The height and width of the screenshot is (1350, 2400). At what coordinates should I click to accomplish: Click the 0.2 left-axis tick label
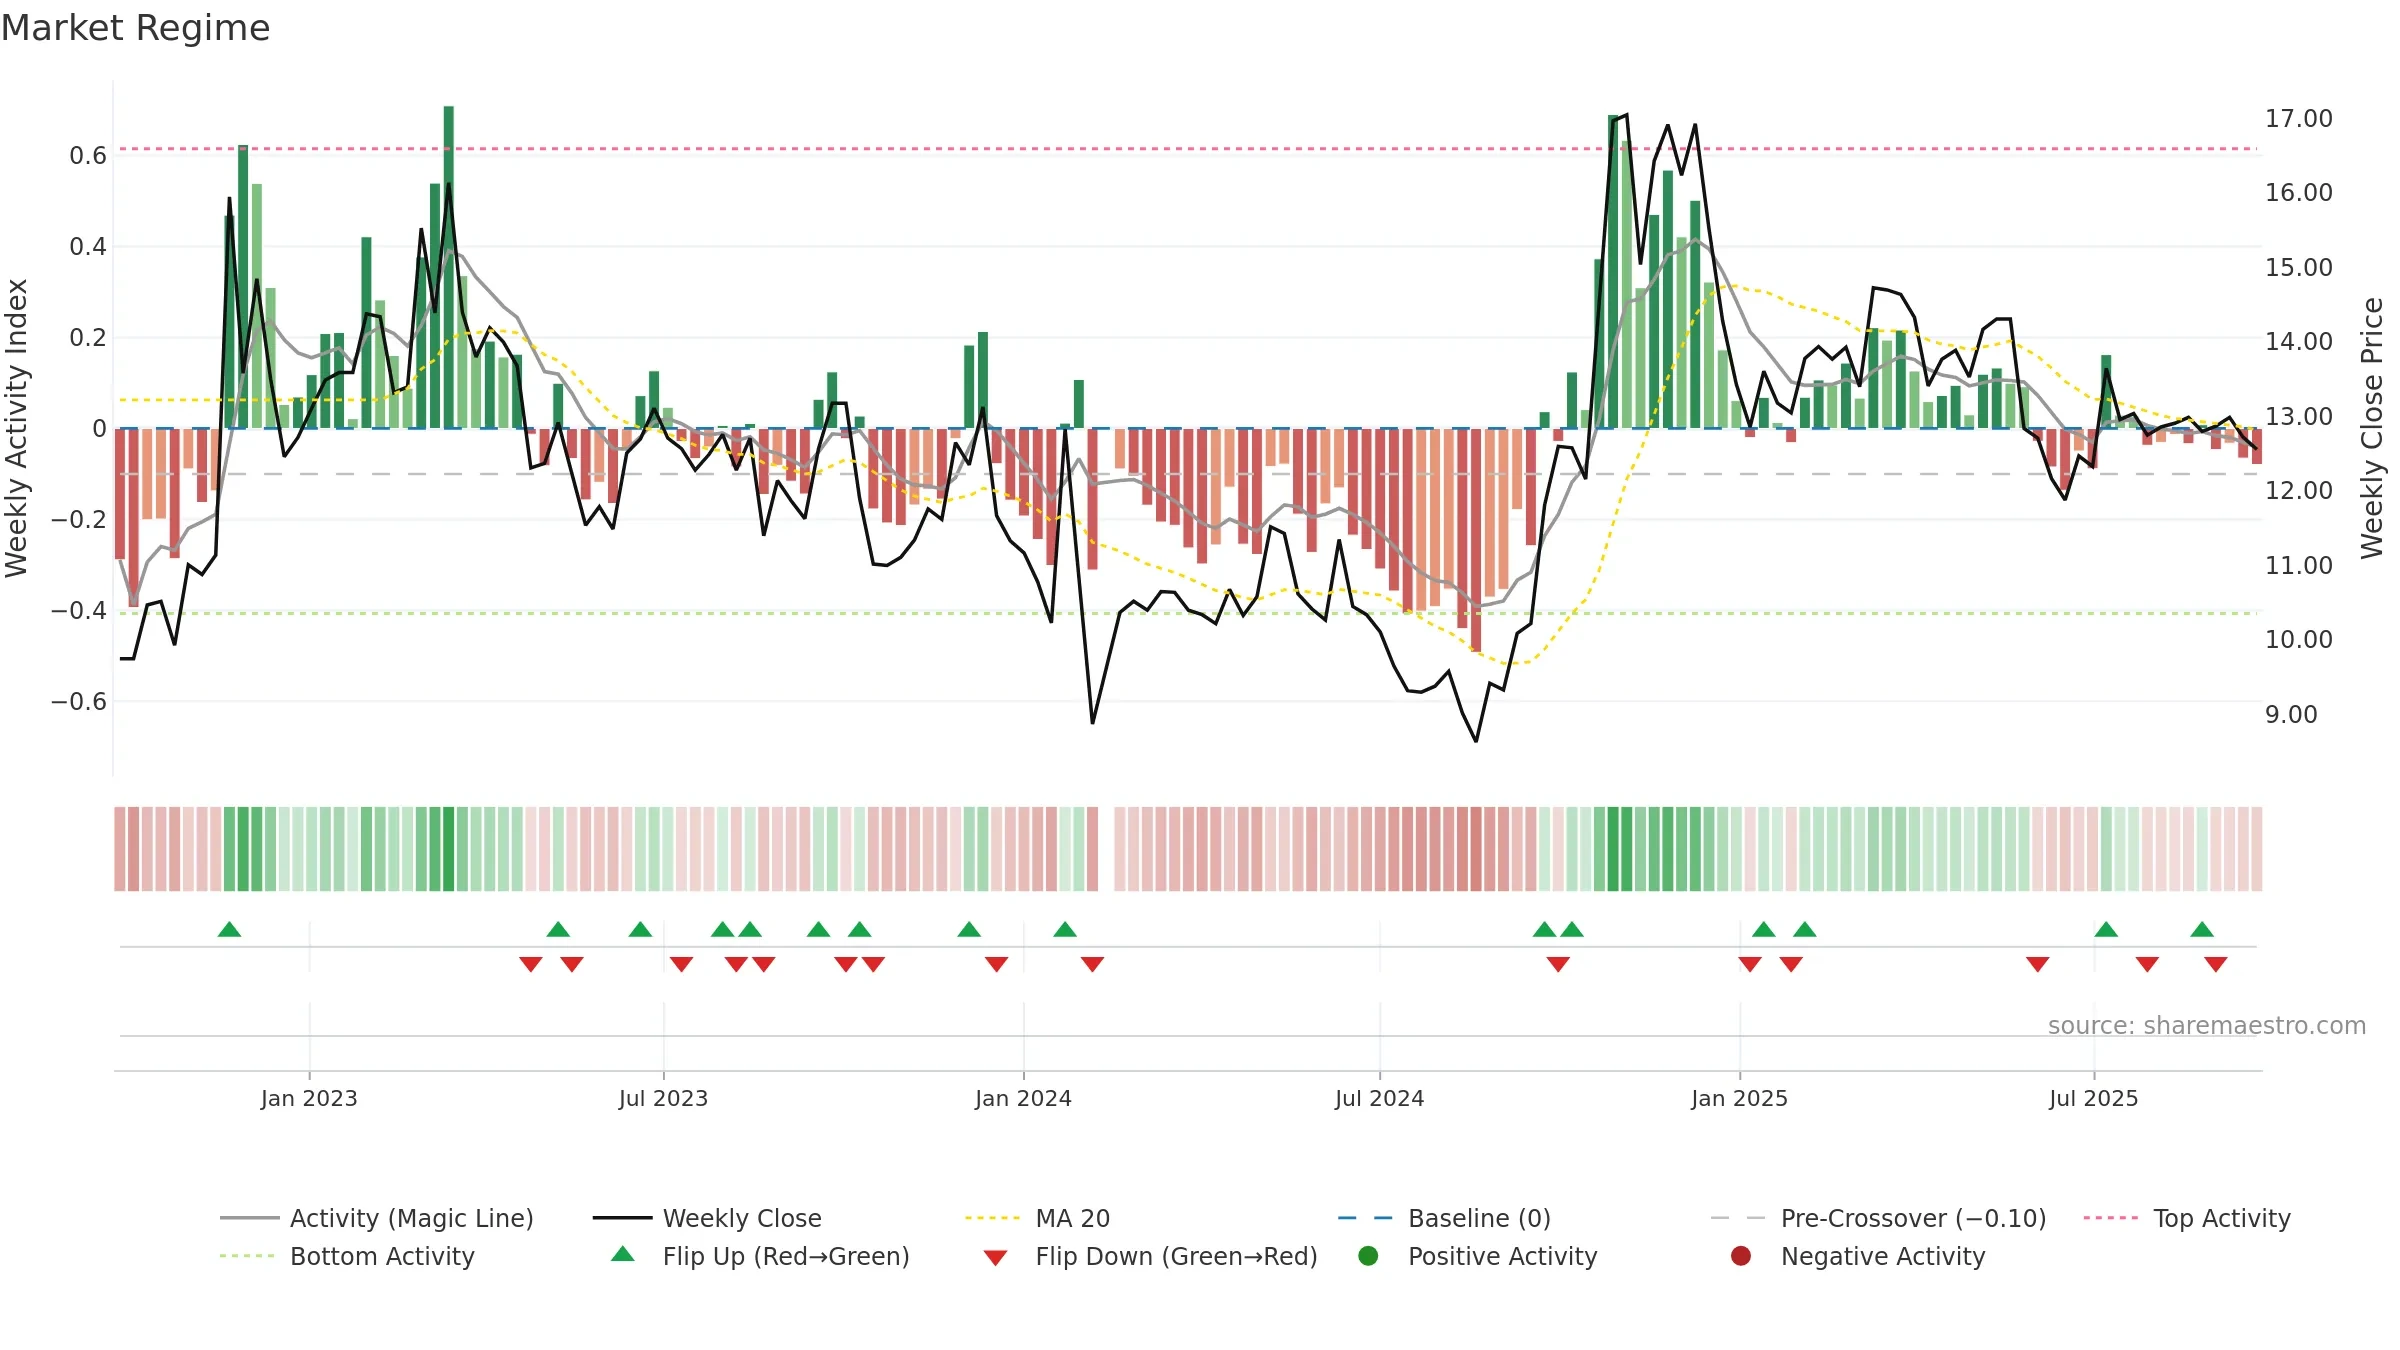tap(88, 337)
